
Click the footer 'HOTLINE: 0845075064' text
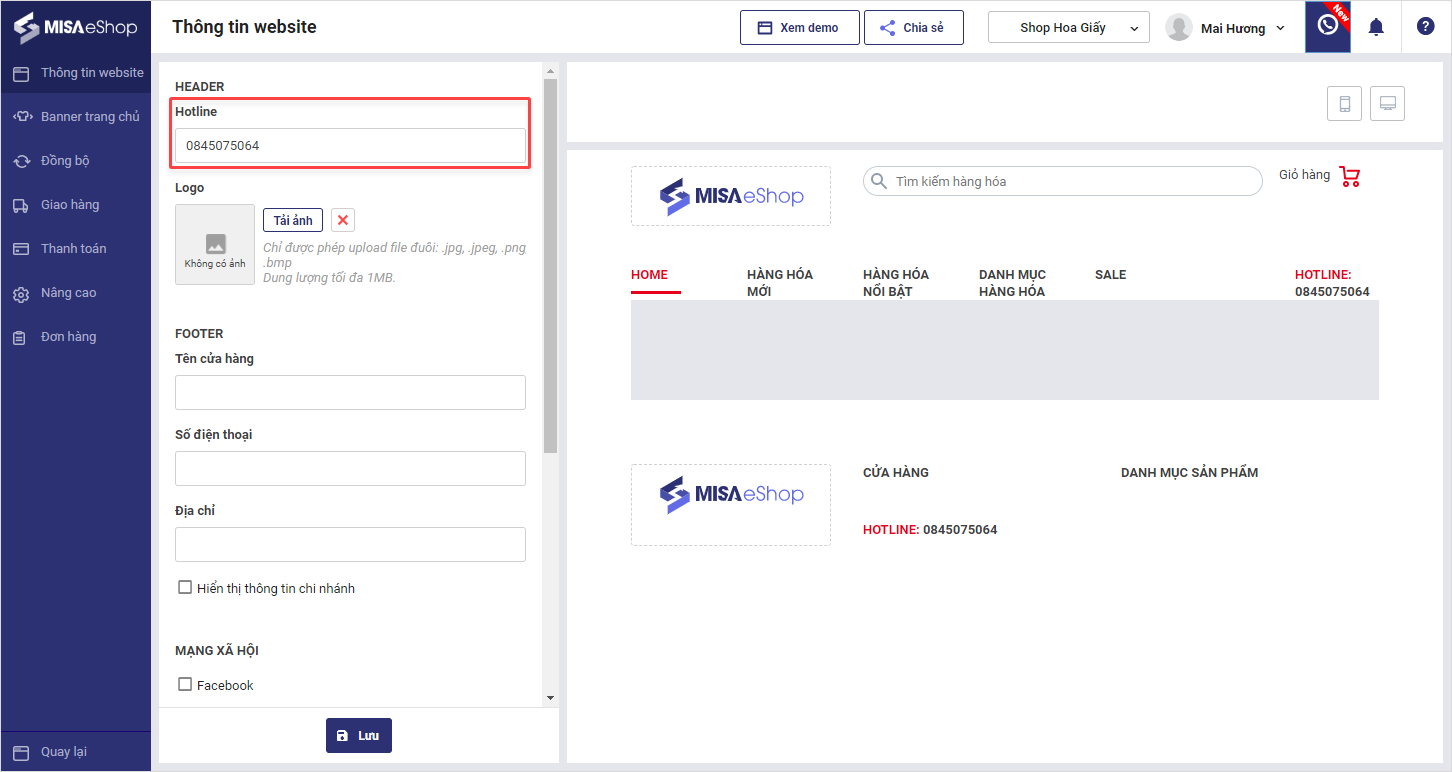[930, 530]
